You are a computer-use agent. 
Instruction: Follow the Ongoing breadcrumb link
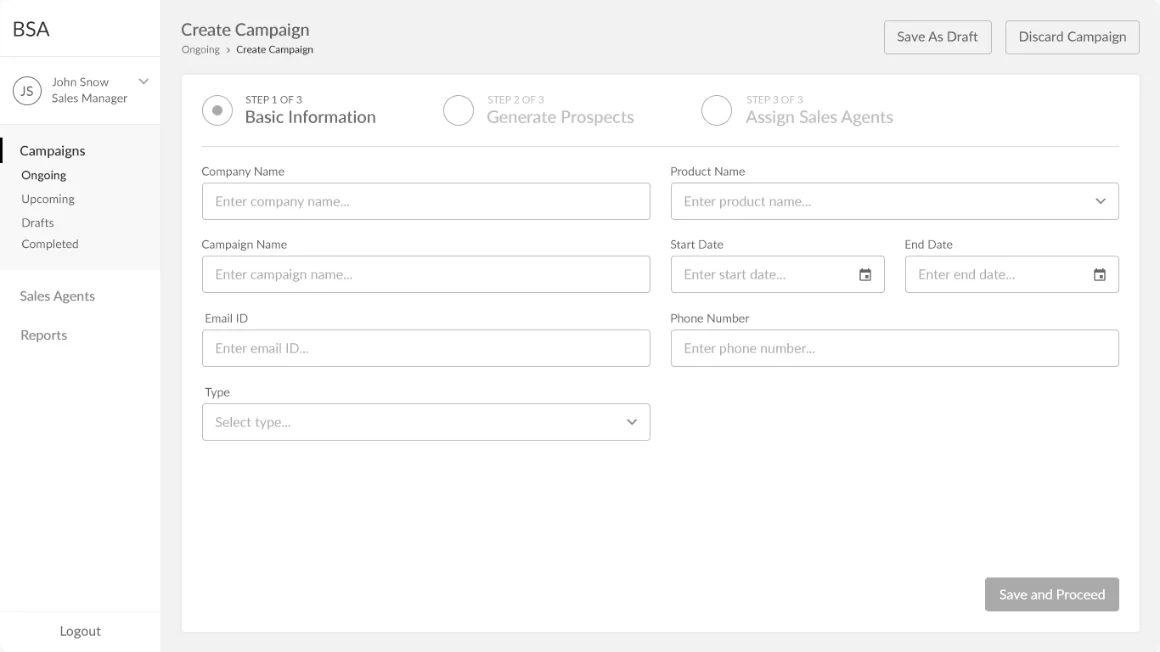[200, 50]
